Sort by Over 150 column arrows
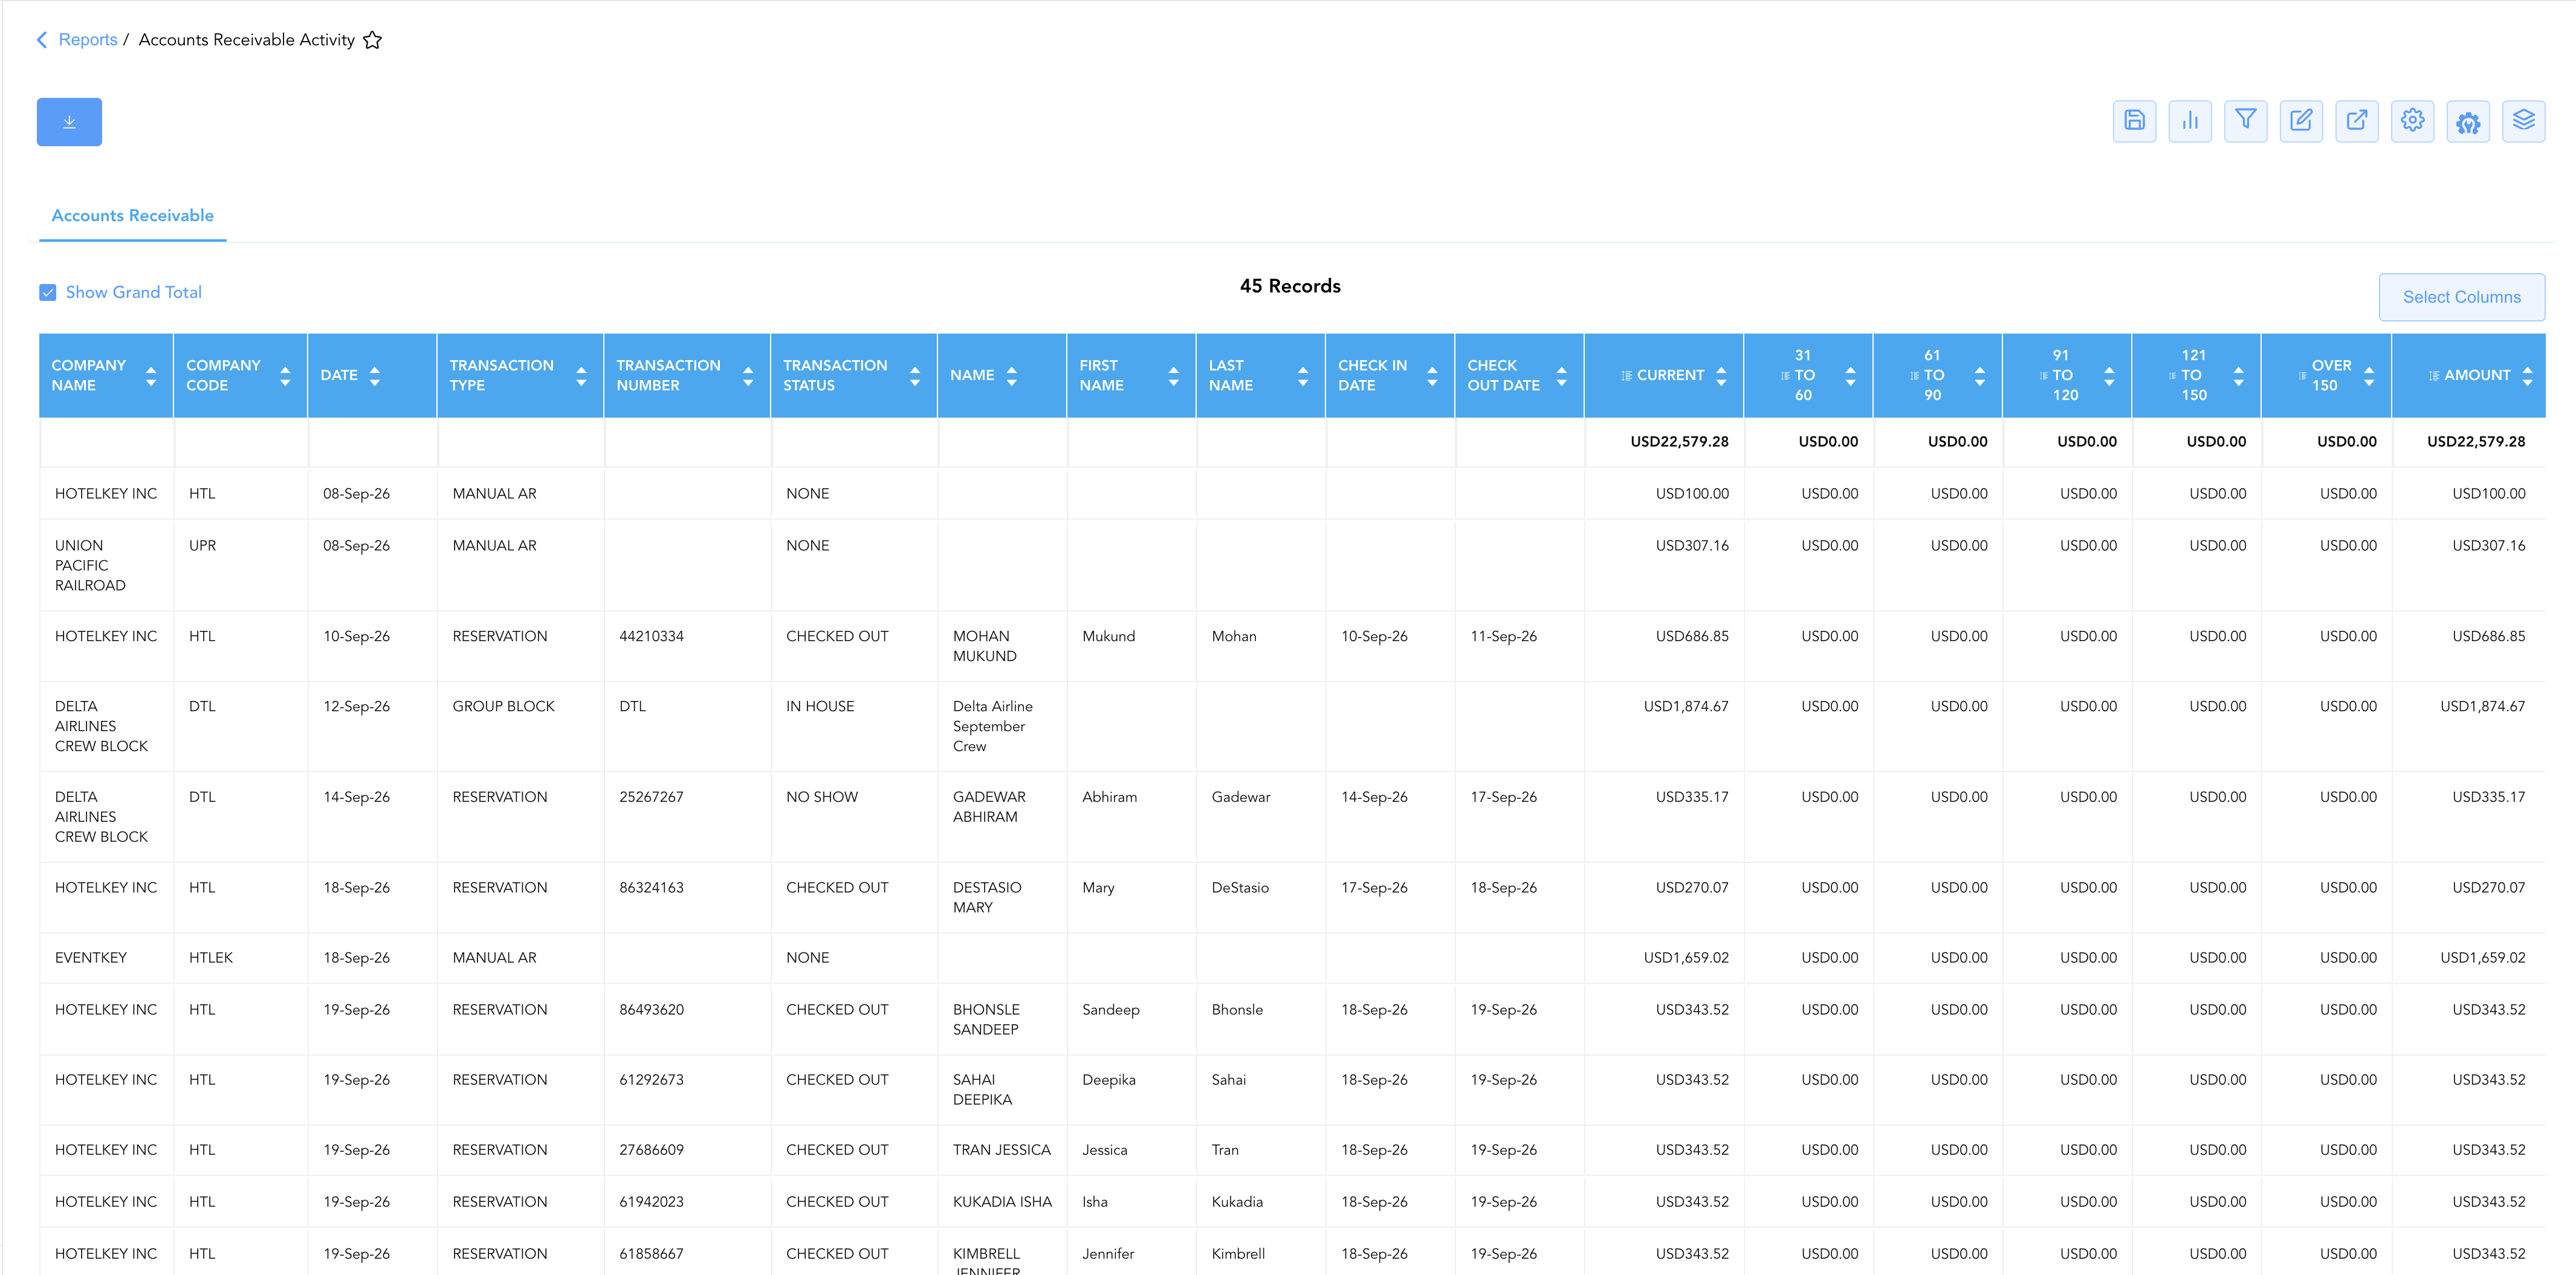 coord(2369,376)
